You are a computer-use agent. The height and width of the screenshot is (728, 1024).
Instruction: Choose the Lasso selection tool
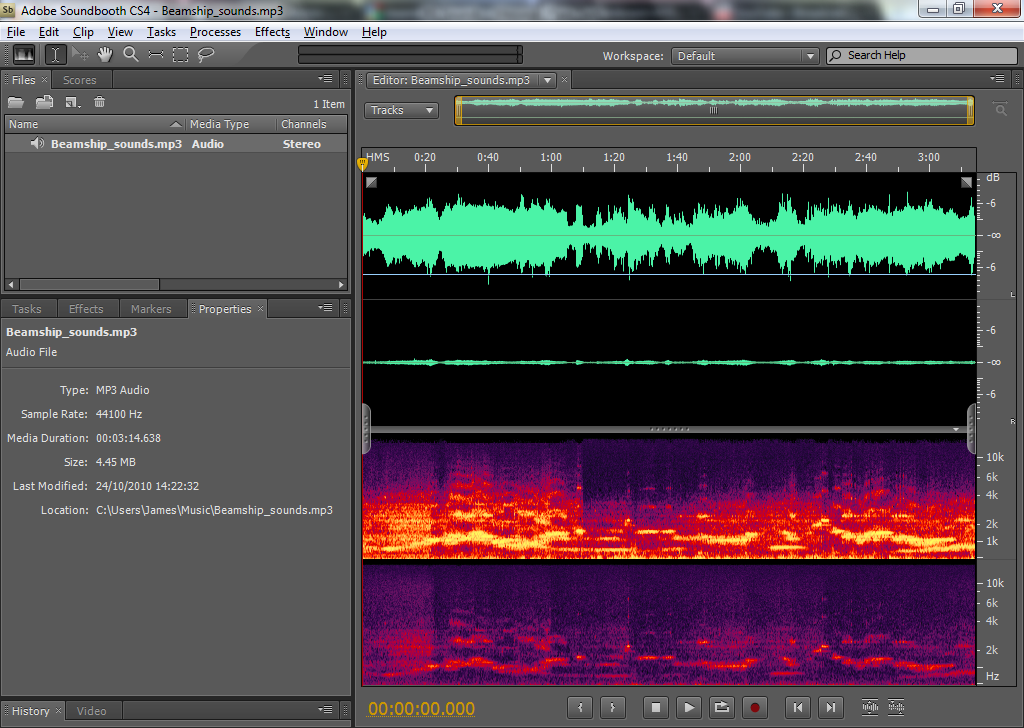206,55
